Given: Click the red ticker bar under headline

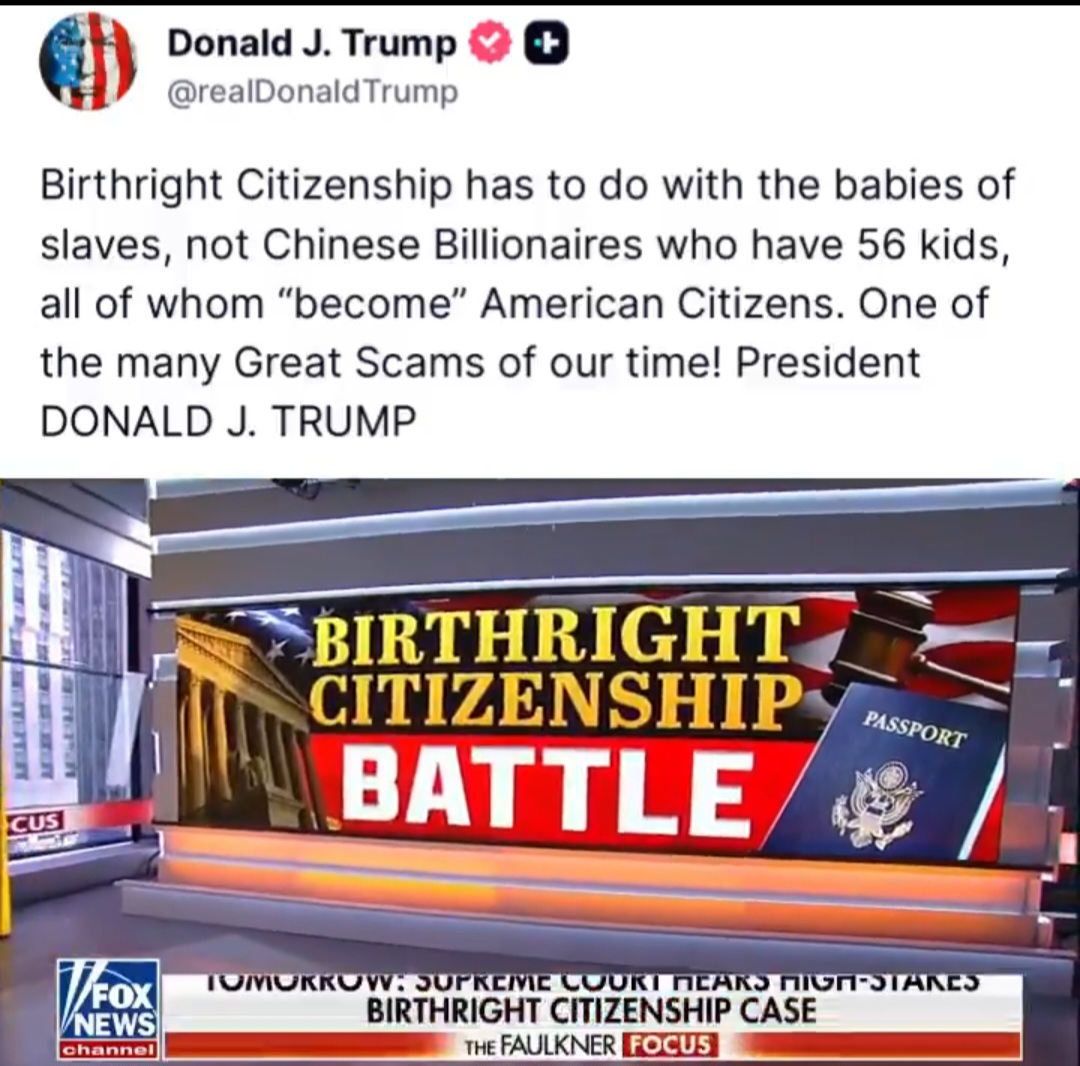Looking at the screenshot, I should pyautogui.click(x=591, y=1047).
